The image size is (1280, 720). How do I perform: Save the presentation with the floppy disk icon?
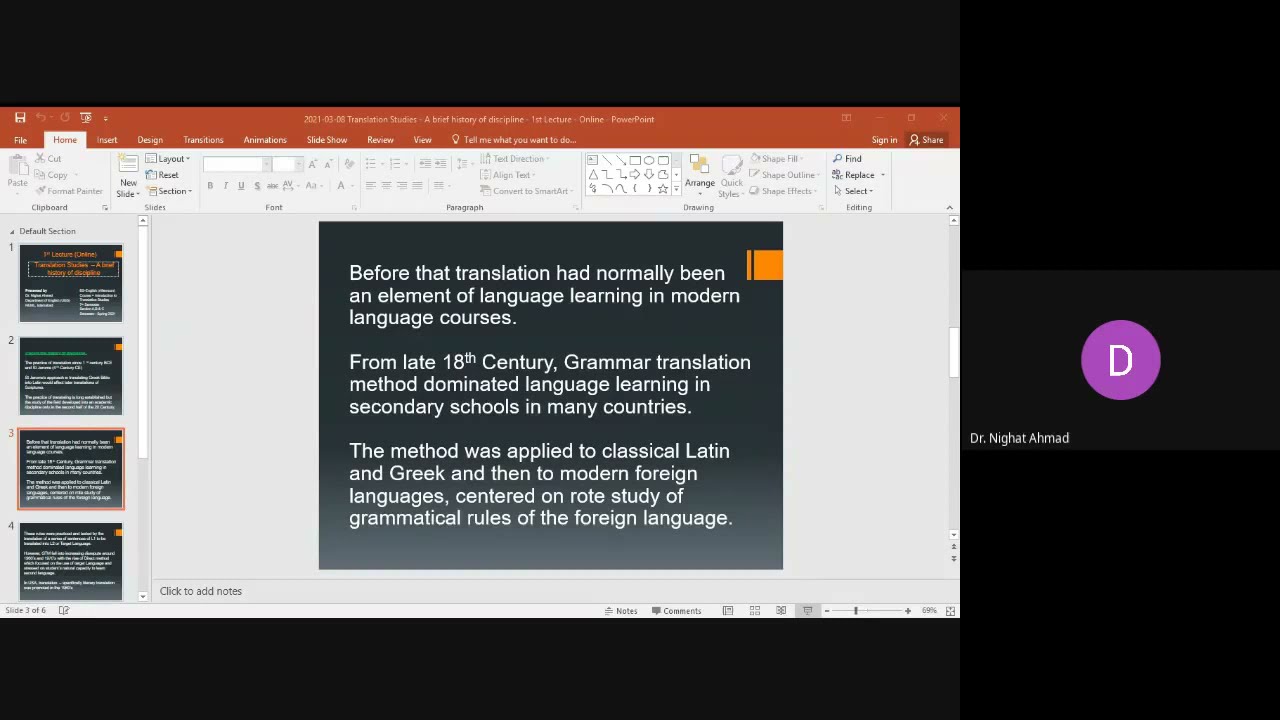[x=19, y=118]
